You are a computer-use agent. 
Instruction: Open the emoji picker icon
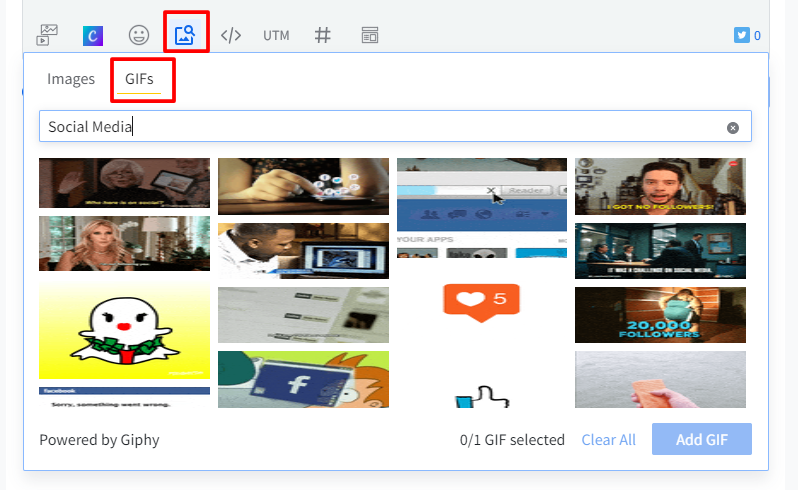[x=139, y=35]
